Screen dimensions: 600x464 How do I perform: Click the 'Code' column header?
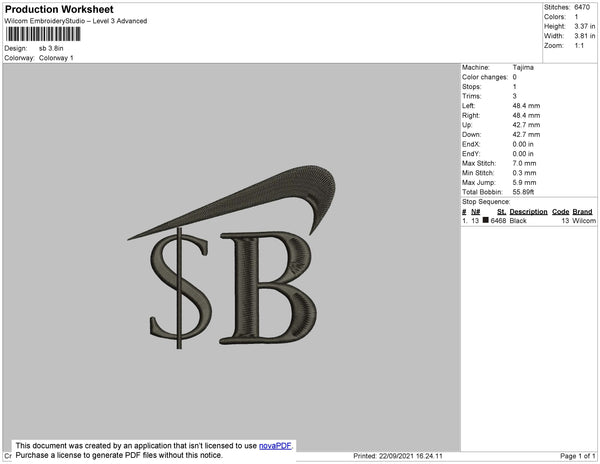(561, 212)
